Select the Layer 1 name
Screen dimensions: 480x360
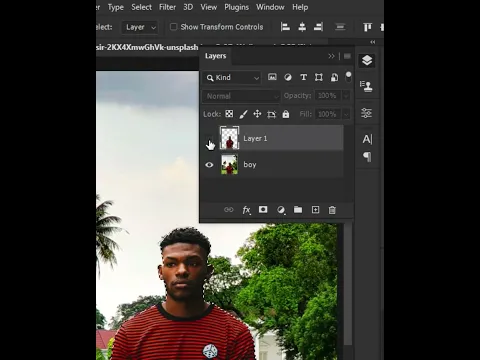tap(255, 139)
